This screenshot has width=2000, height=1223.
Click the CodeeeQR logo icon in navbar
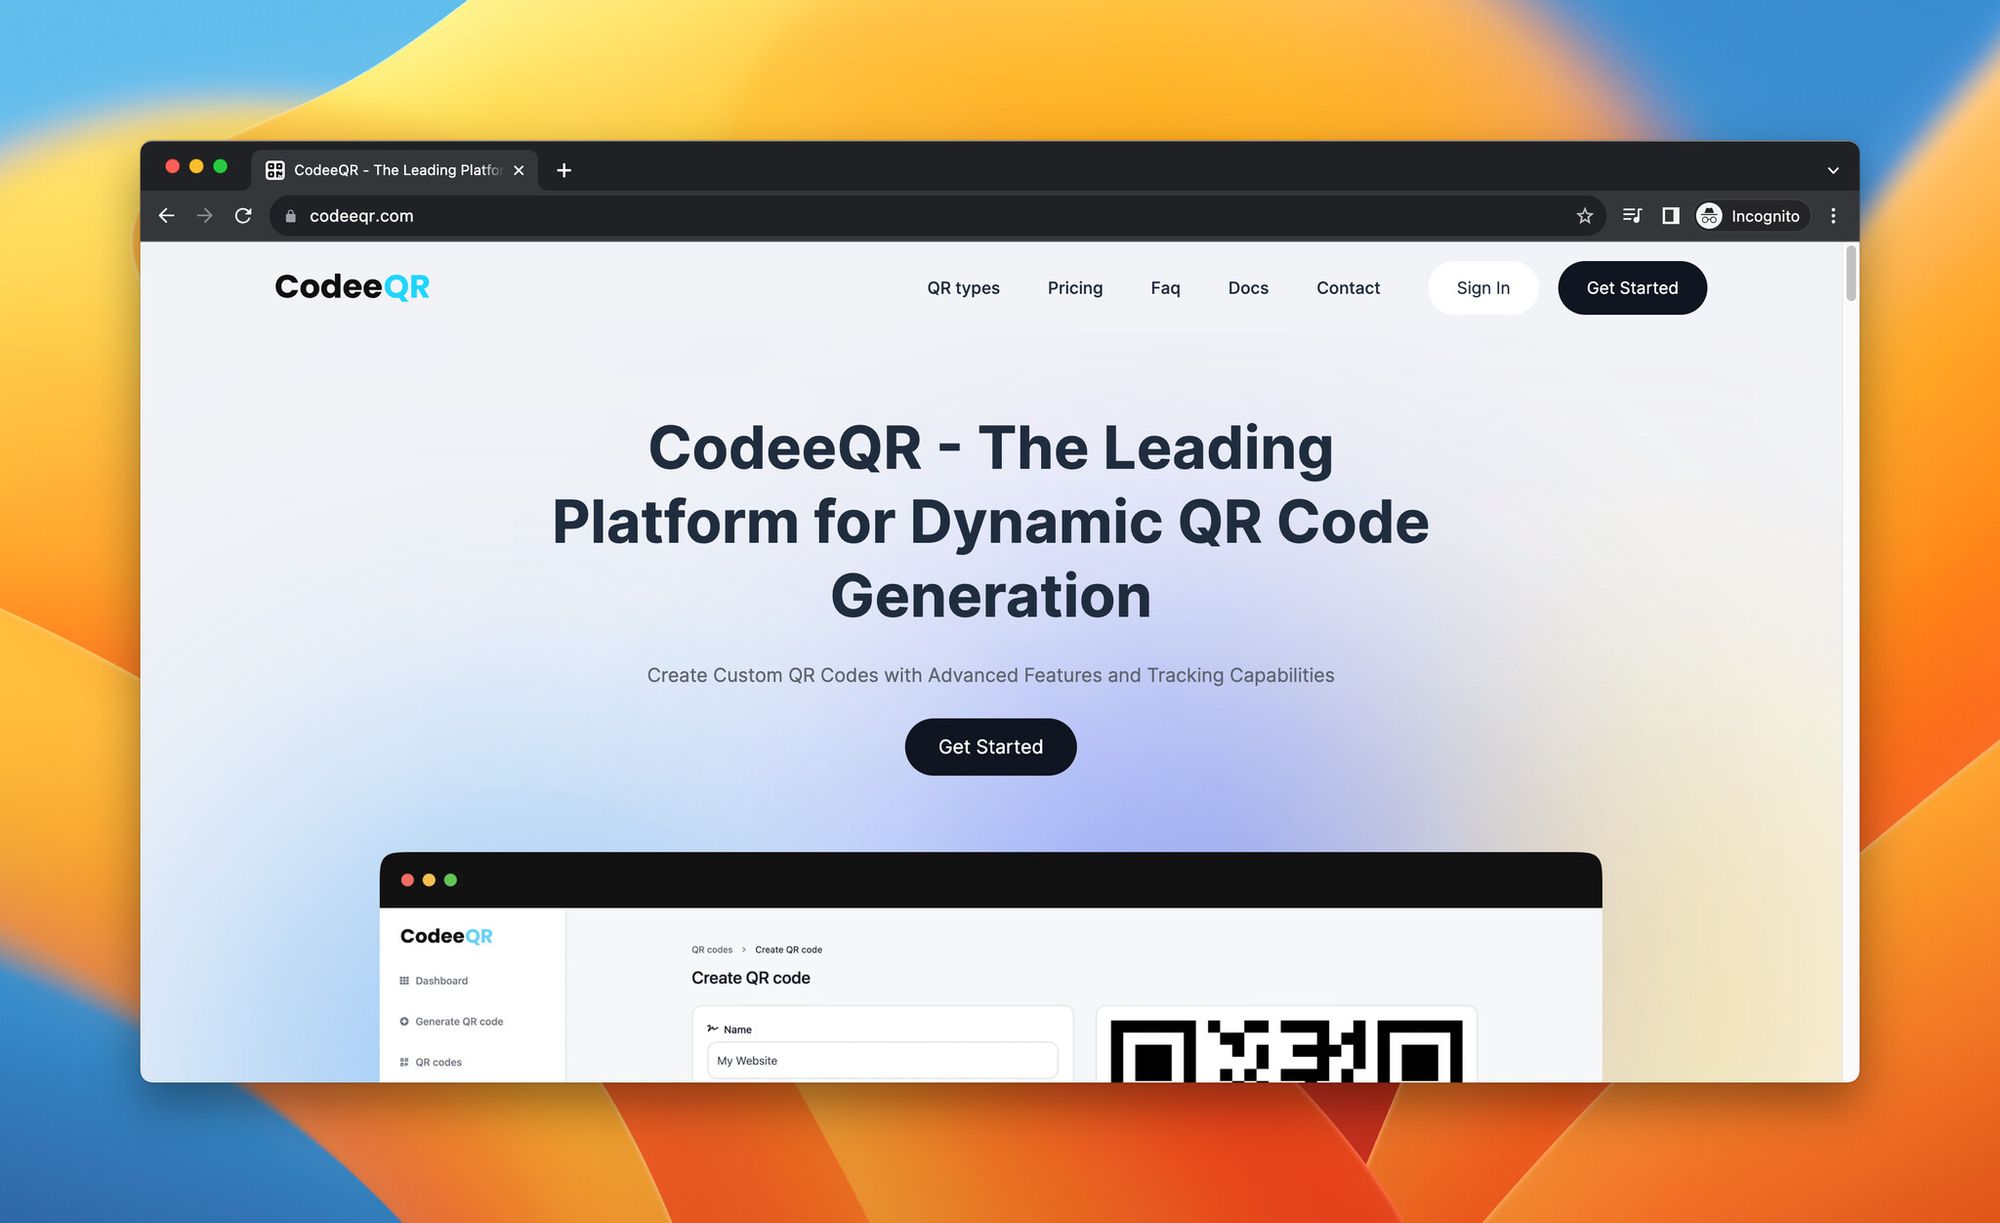point(353,287)
